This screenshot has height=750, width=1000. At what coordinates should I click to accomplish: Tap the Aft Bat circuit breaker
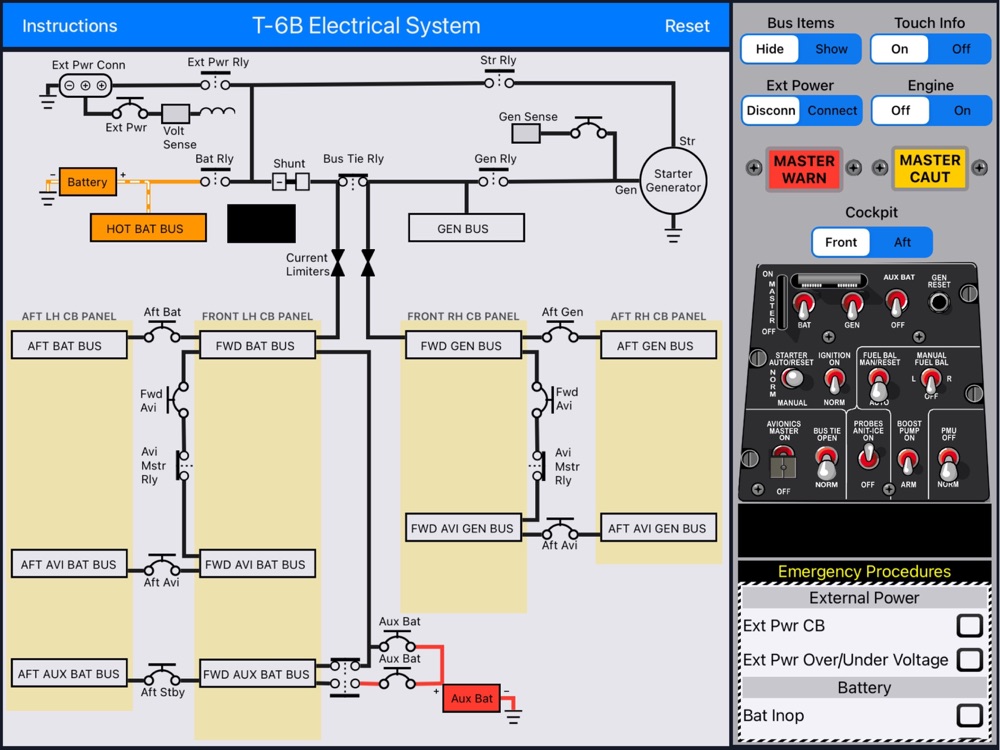point(162,332)
